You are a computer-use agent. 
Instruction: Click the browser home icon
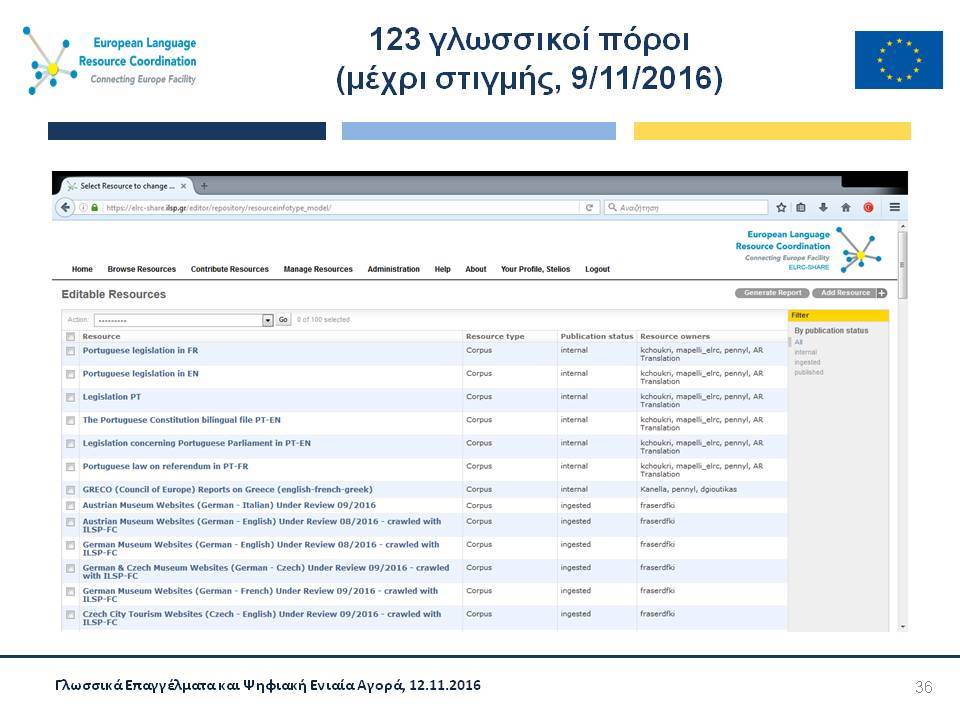[x=846, y=208]
